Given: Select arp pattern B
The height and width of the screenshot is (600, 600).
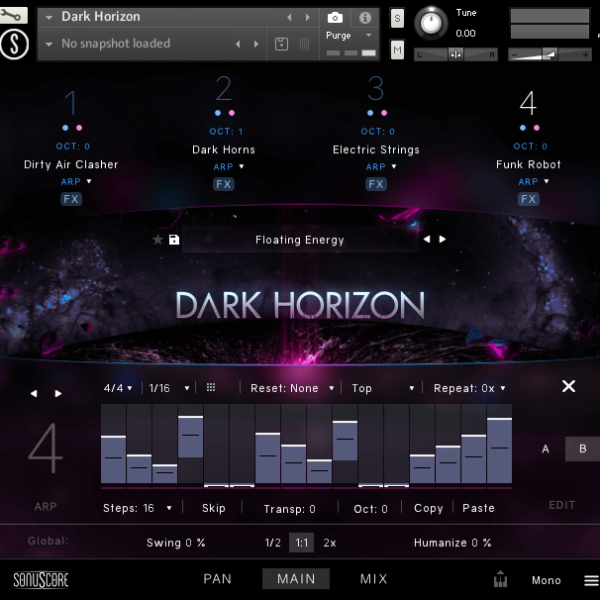Looking at the screenshot, I should point(582,449).
